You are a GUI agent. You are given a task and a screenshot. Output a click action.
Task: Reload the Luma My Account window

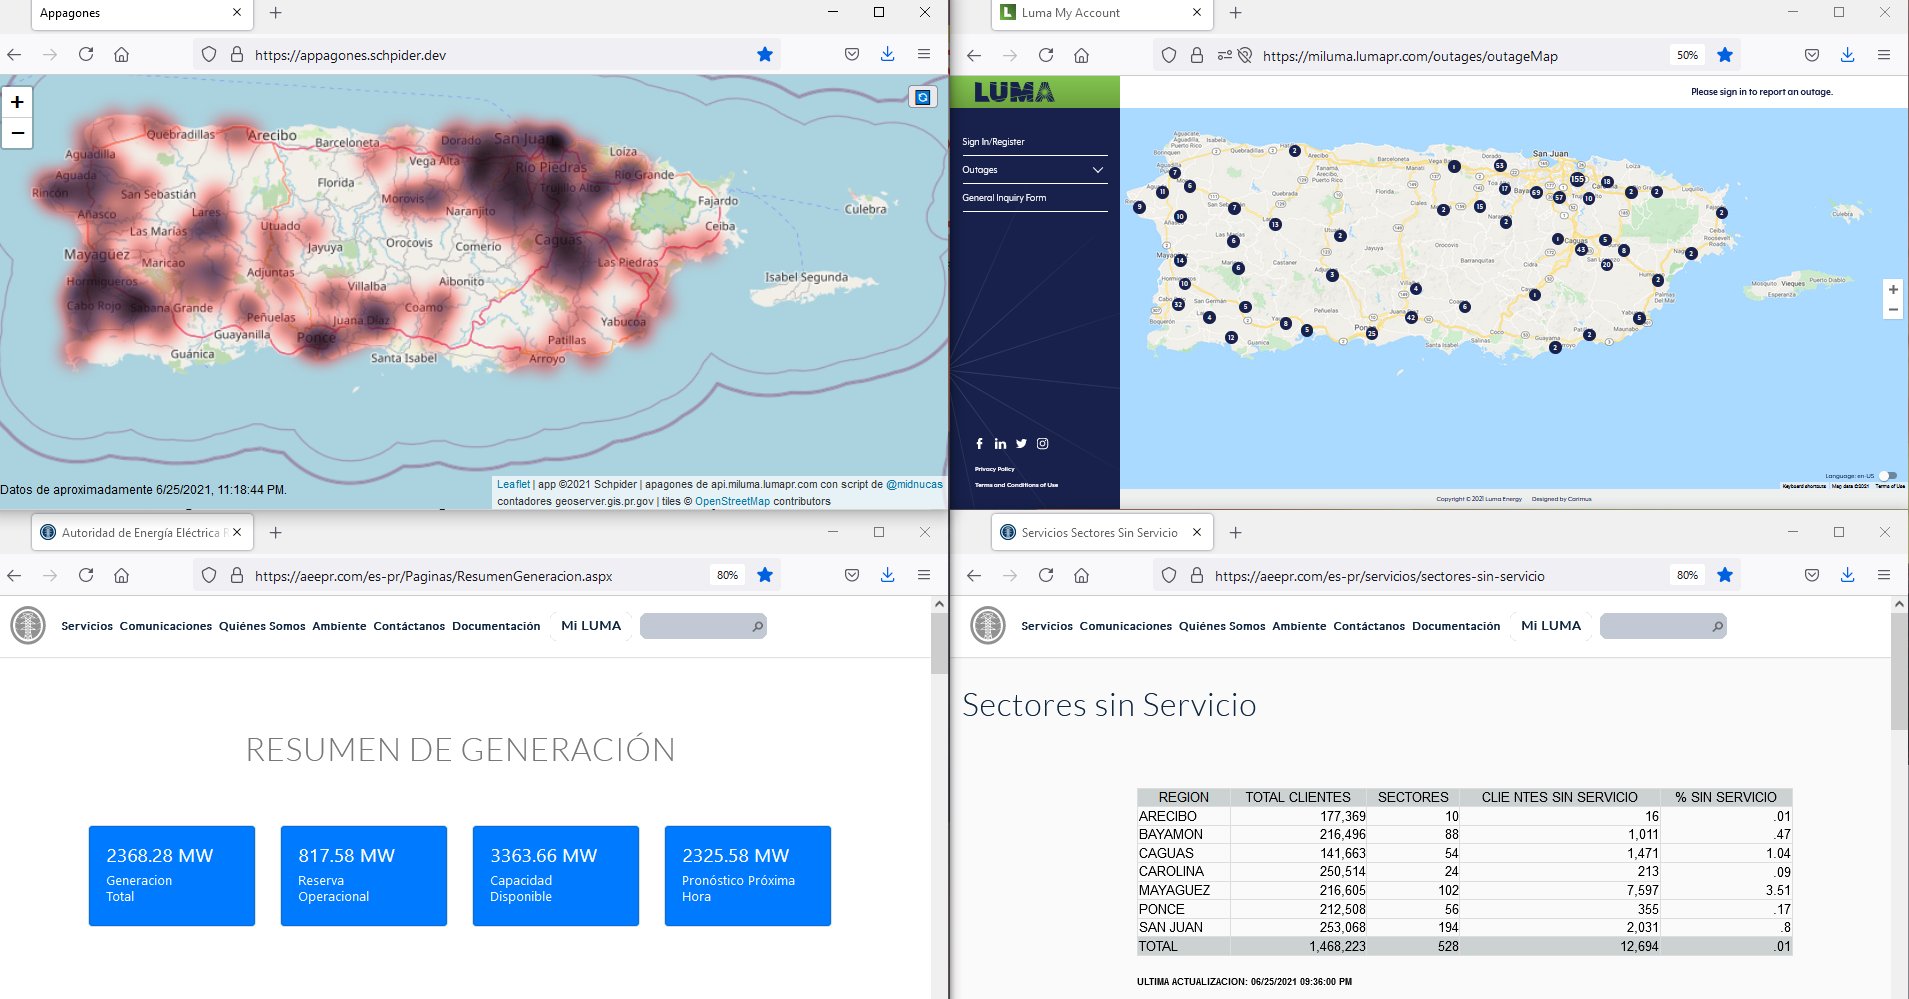coord(1046,55)
